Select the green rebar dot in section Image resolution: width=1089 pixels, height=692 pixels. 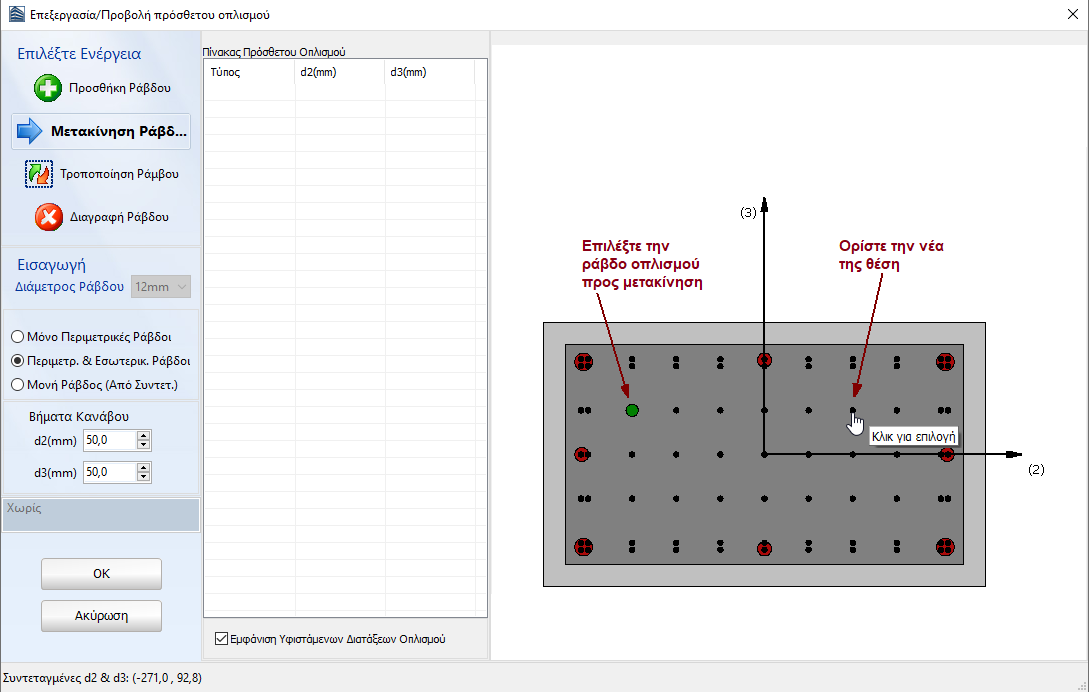coord(632,410)
